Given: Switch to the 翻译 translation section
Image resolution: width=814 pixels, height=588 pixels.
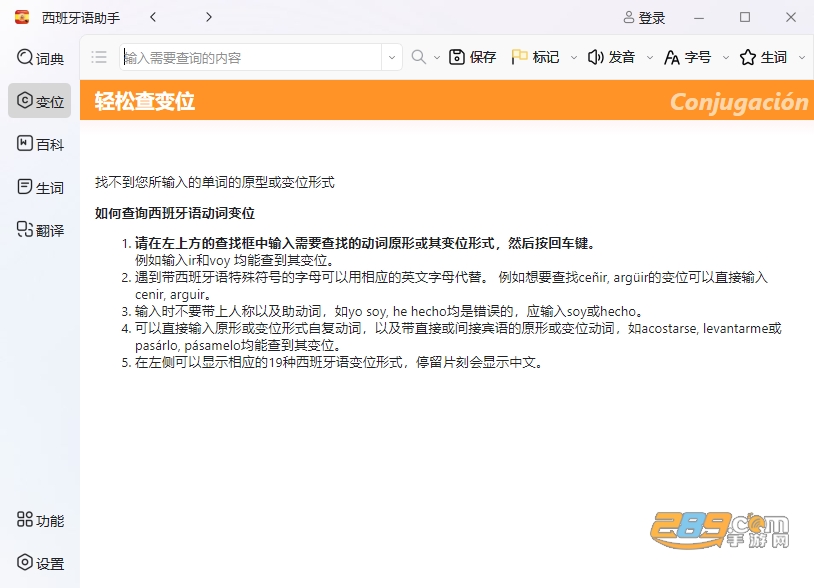Looking at the screenshot, I should 40,229.
